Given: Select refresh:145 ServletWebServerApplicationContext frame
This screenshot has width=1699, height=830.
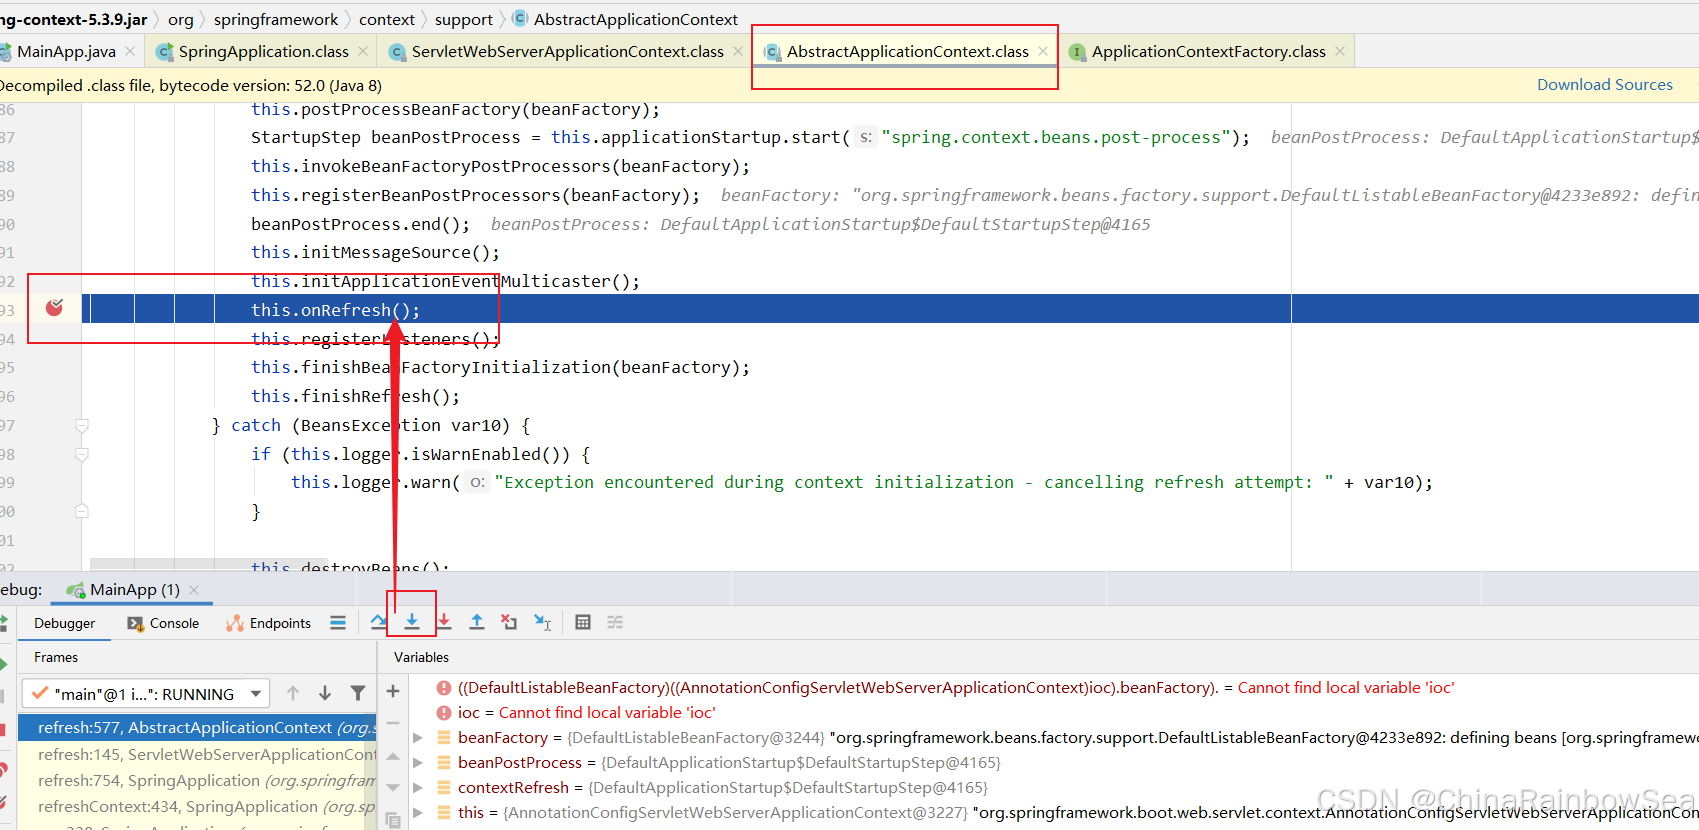Looking at the screenshot, I should 200,754.
